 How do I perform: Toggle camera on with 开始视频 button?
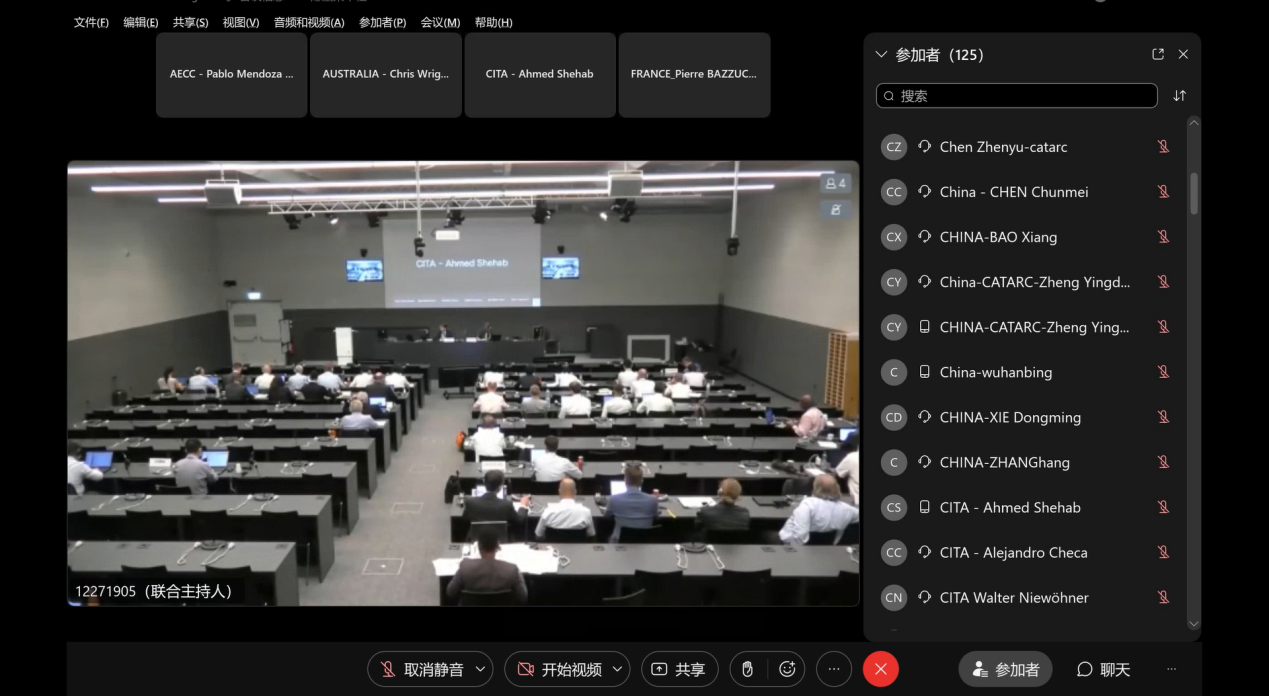[x=558, y=669]
